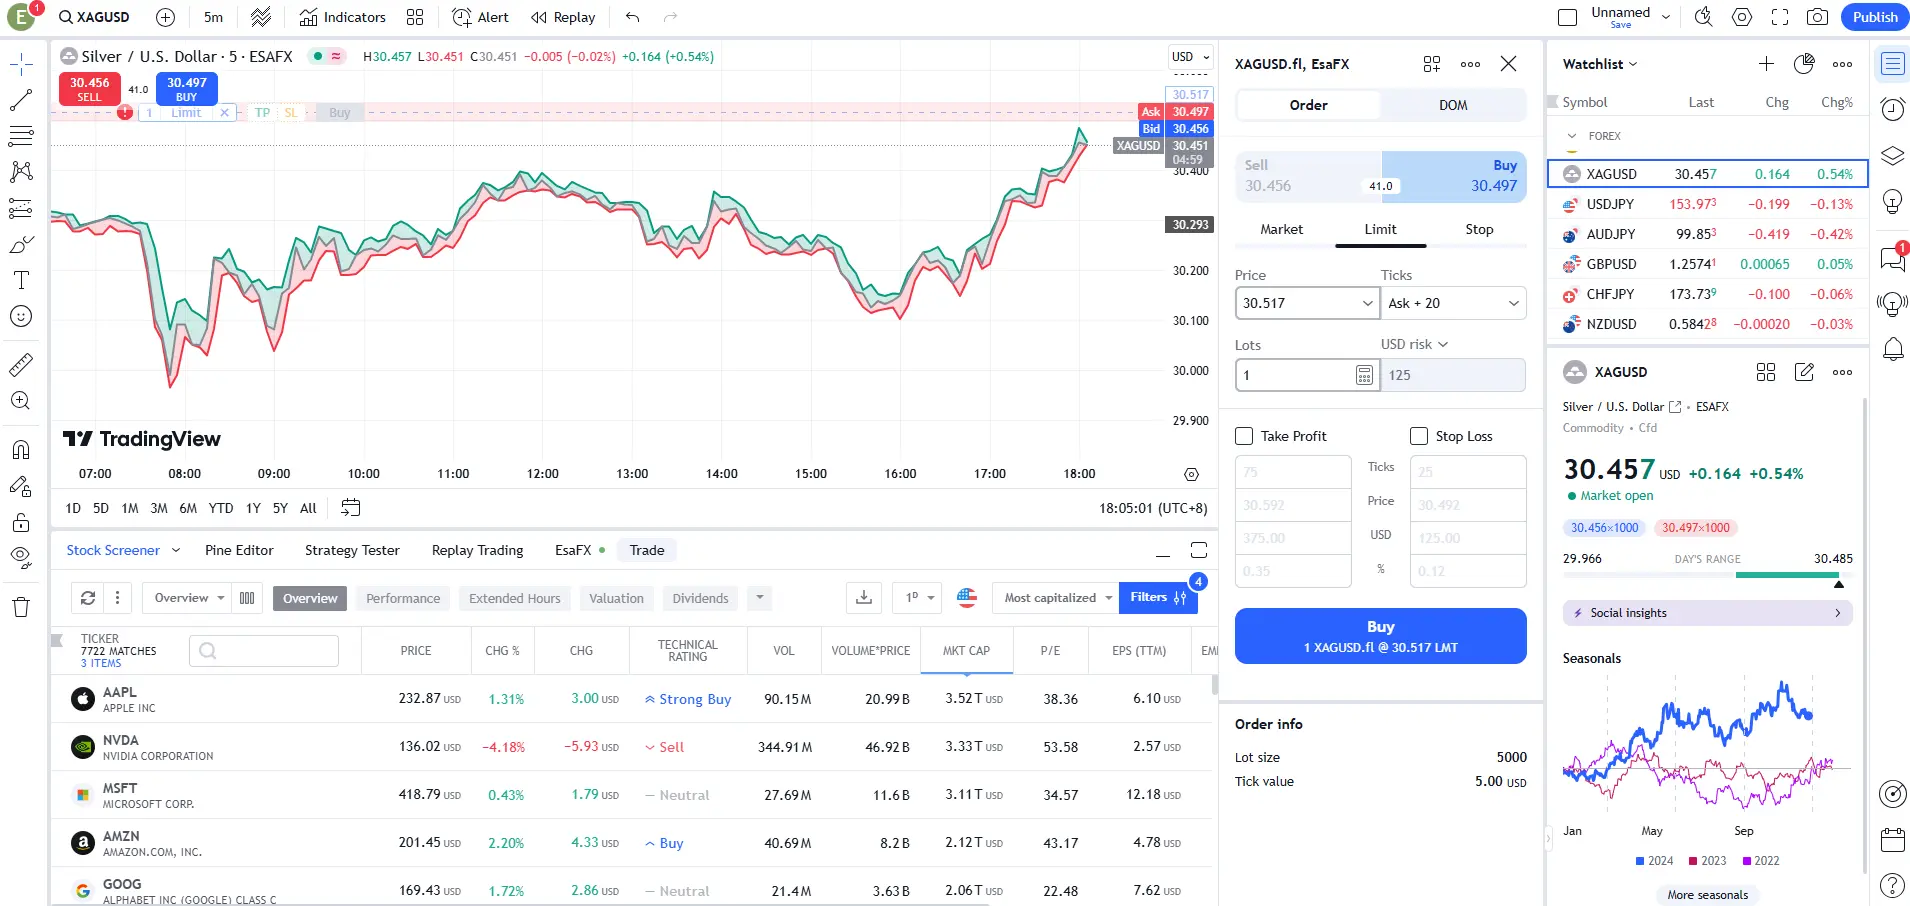Enable the Take Profit checkbox
This screenshot has height=906, width=1910.
pos(1244,436)
